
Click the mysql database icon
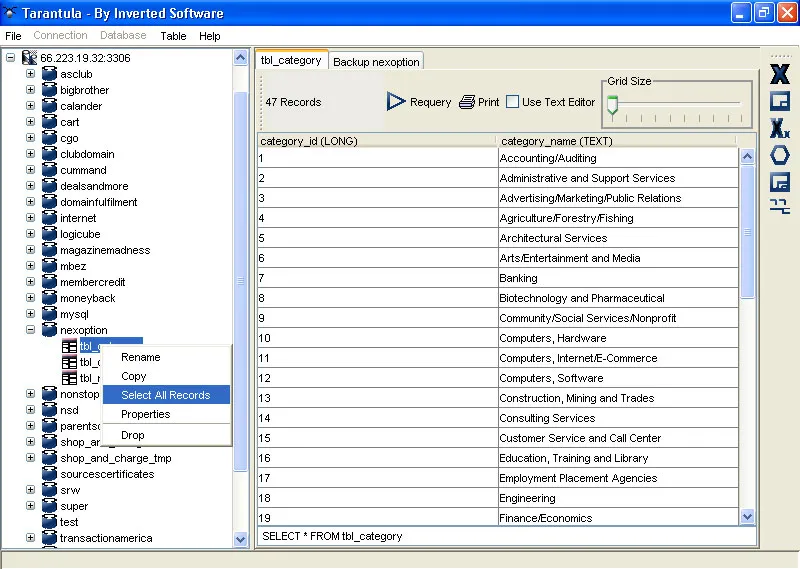tap(49, 314)
